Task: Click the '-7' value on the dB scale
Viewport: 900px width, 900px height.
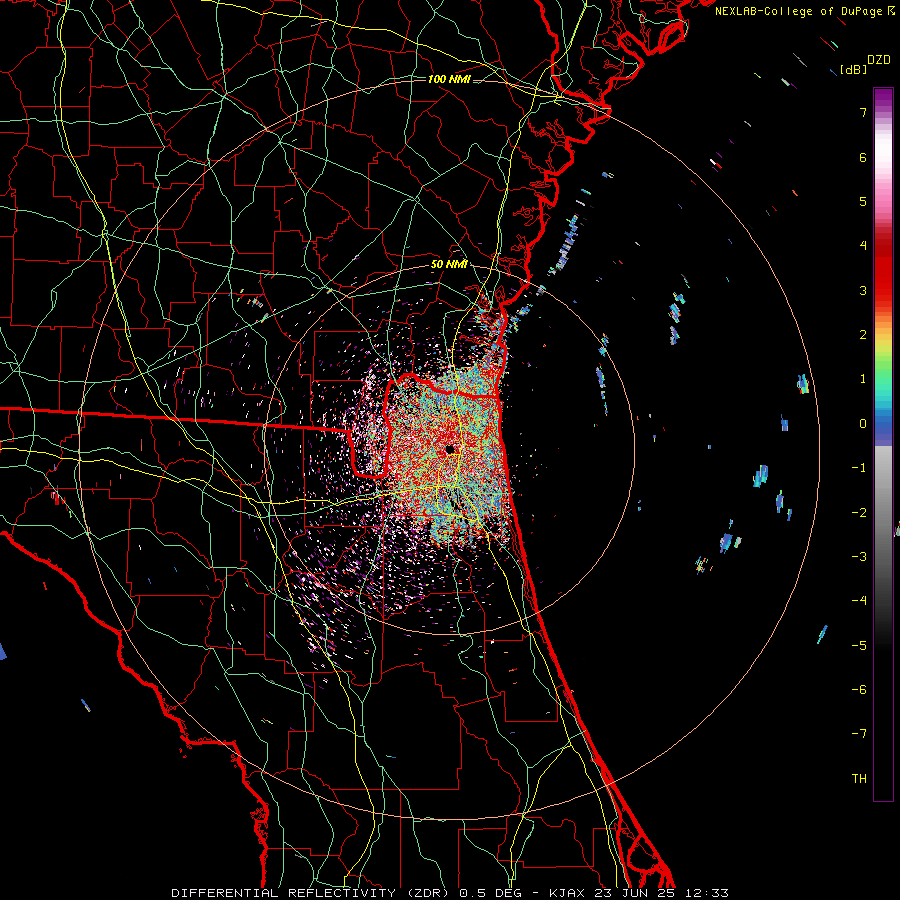Action: [x=859, y=734]
